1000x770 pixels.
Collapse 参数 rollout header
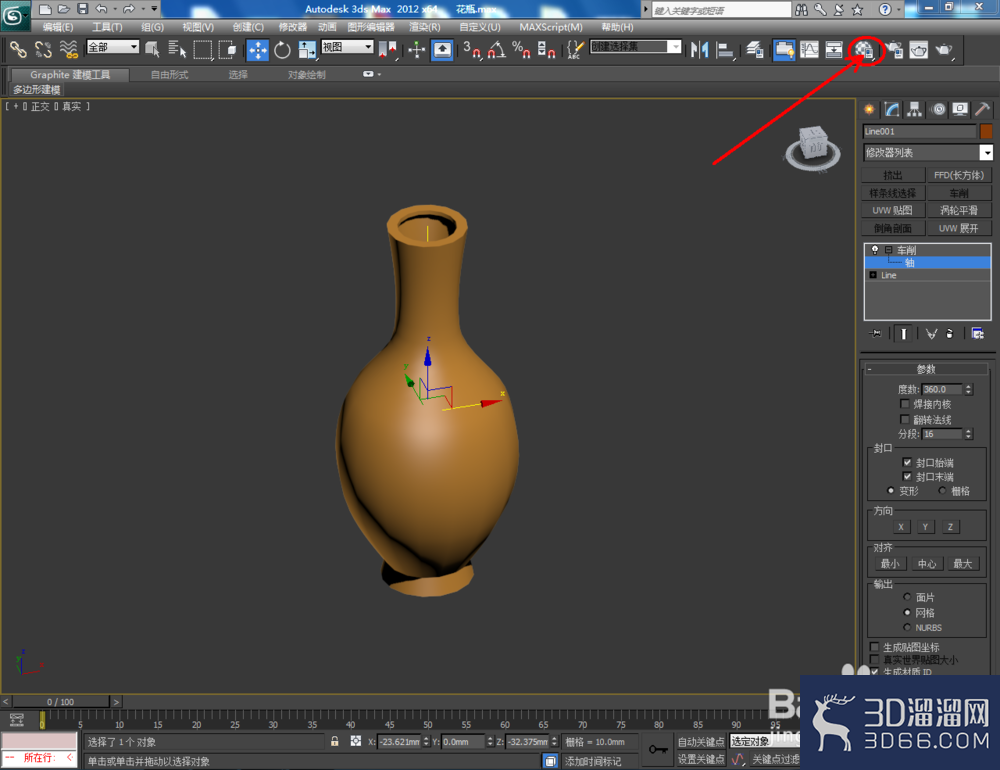(x=927, y=369)
